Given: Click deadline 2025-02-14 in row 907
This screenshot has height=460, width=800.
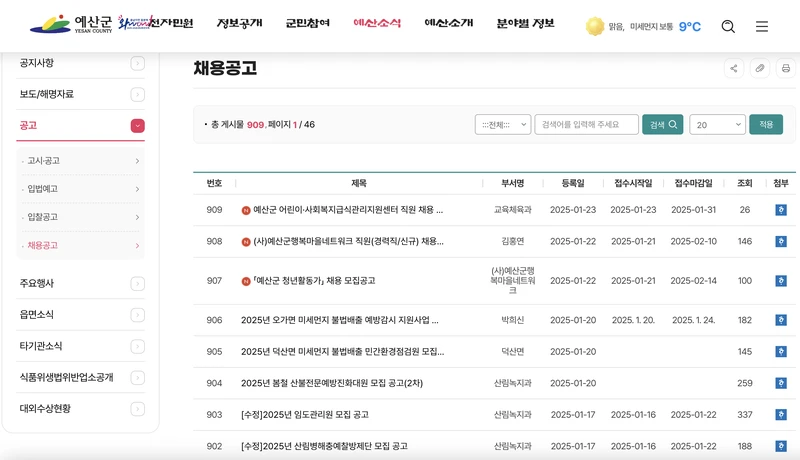Looking at the screenshot, I should (693, 280).
